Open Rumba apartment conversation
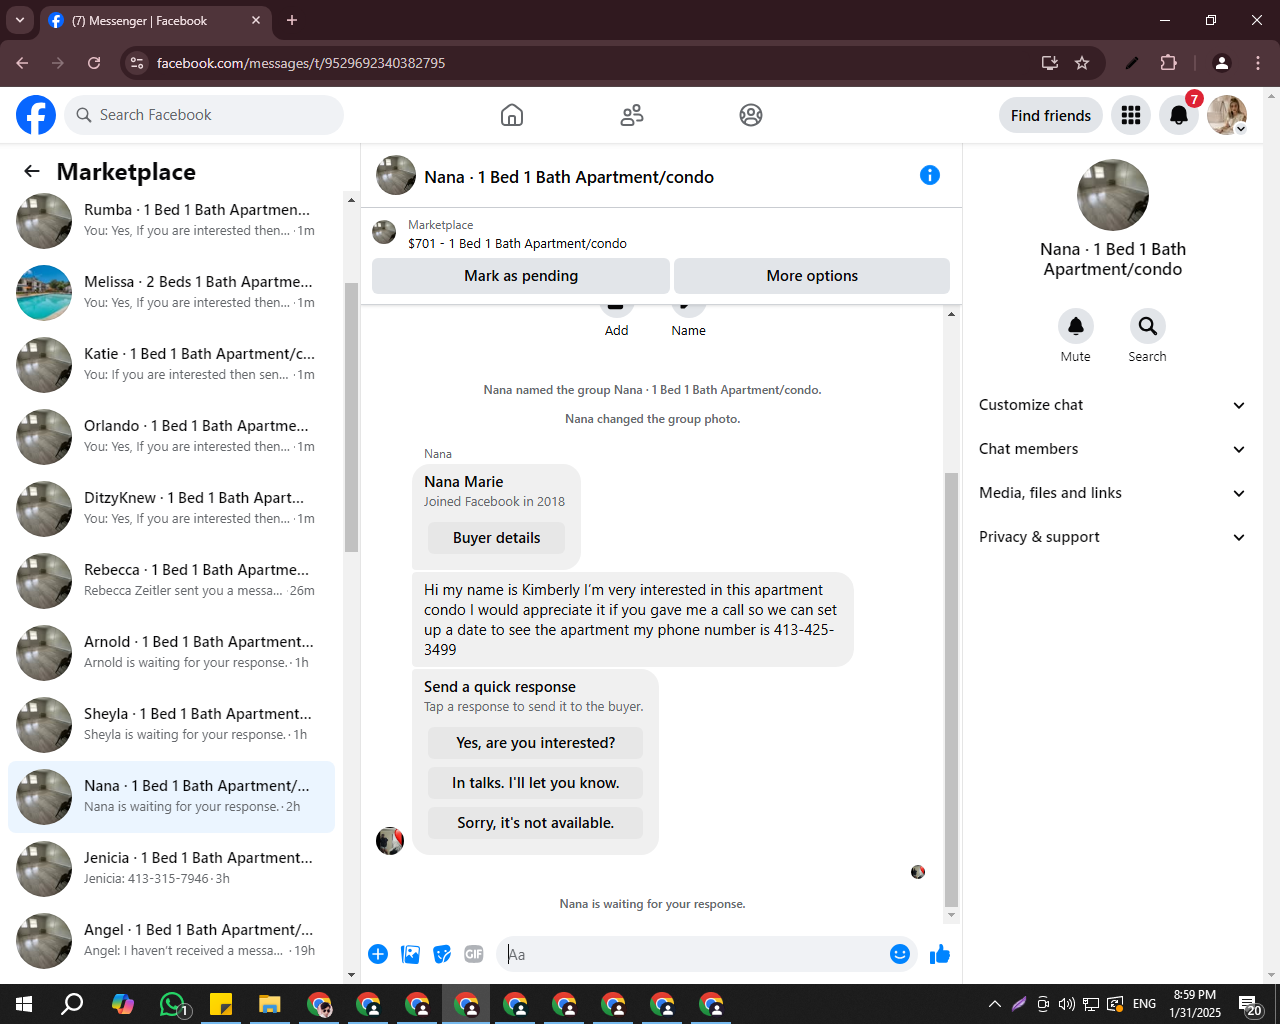 tap(172, 220)
